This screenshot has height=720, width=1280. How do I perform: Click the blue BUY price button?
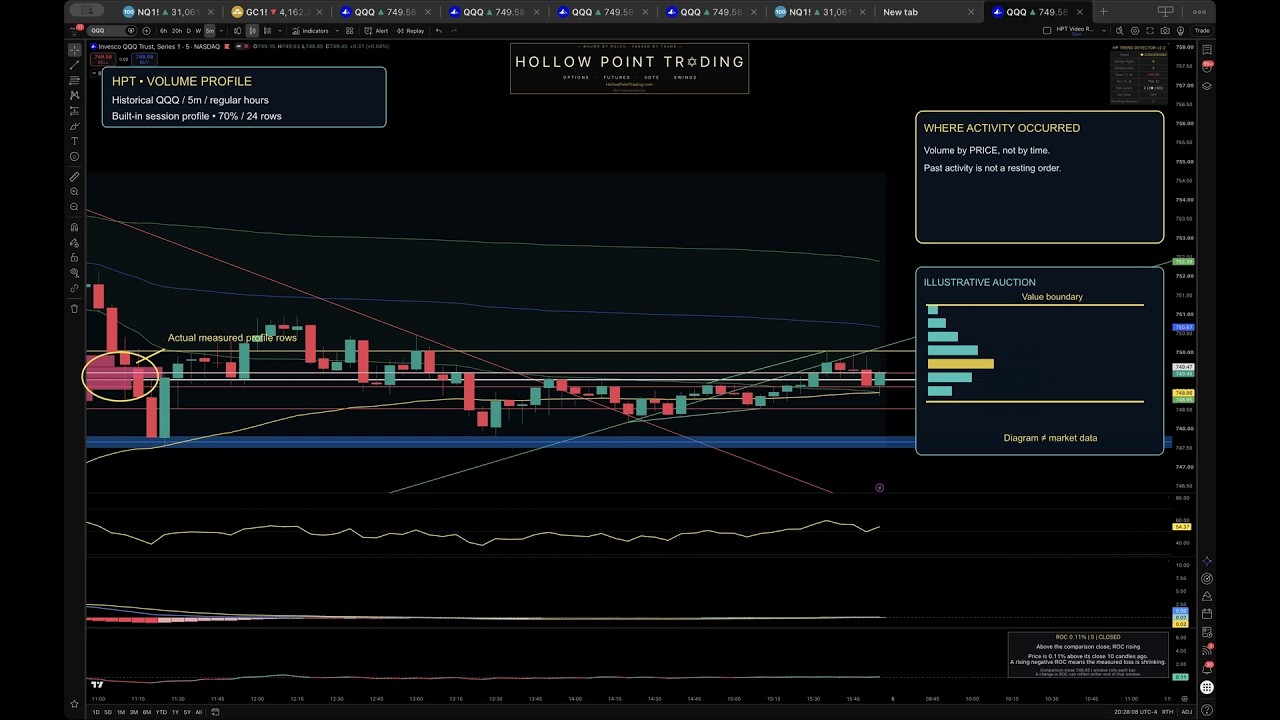(x=144, y=59)
